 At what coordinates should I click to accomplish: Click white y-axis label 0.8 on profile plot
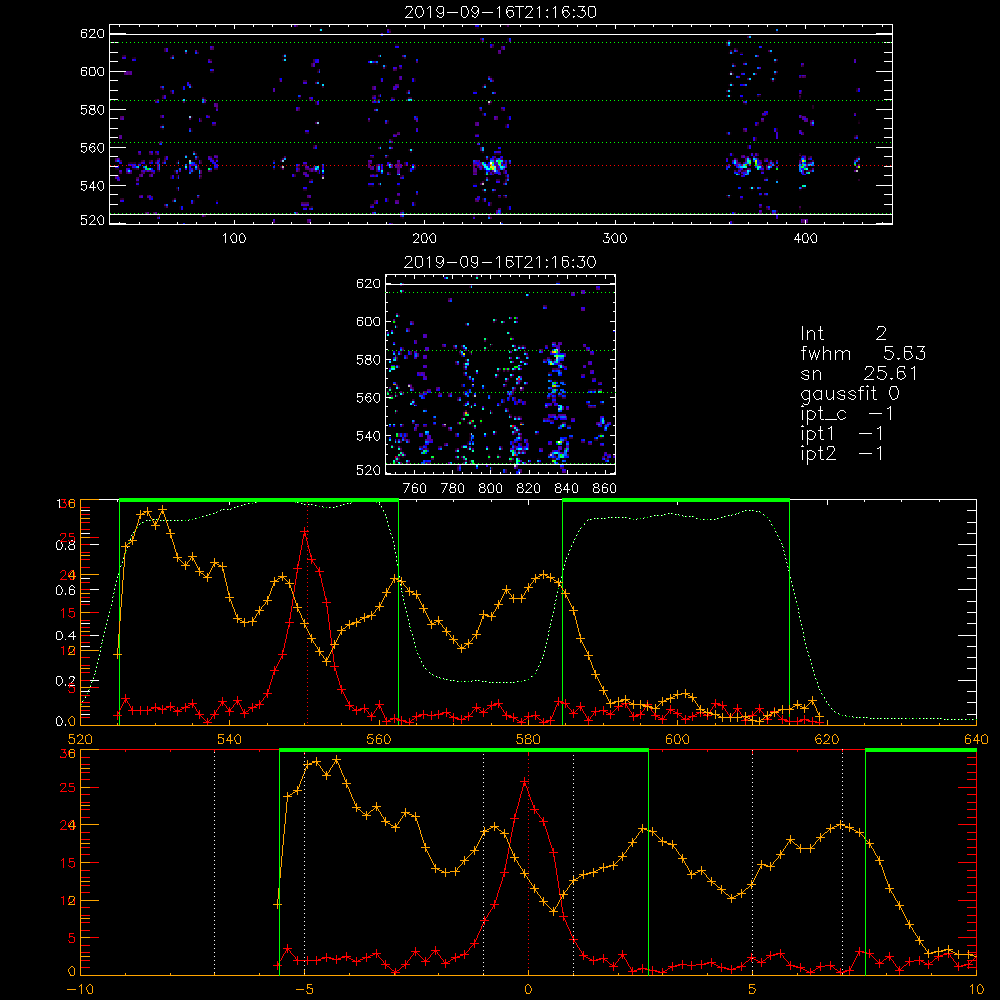(x=66, y=545)
